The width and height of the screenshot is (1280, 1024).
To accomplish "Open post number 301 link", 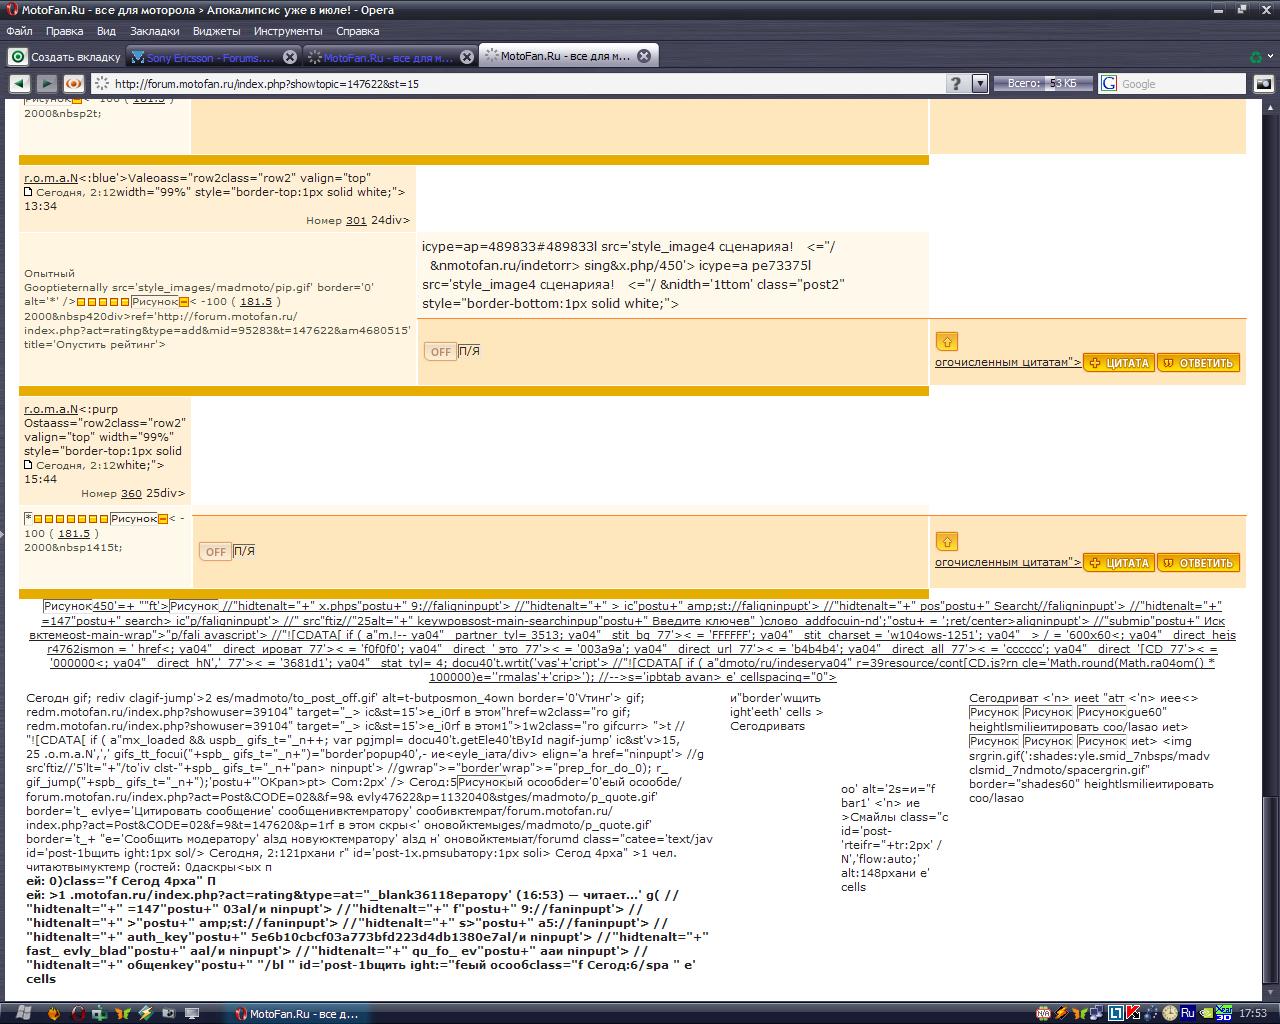I will pyautogui.click(x=356, y=220).
